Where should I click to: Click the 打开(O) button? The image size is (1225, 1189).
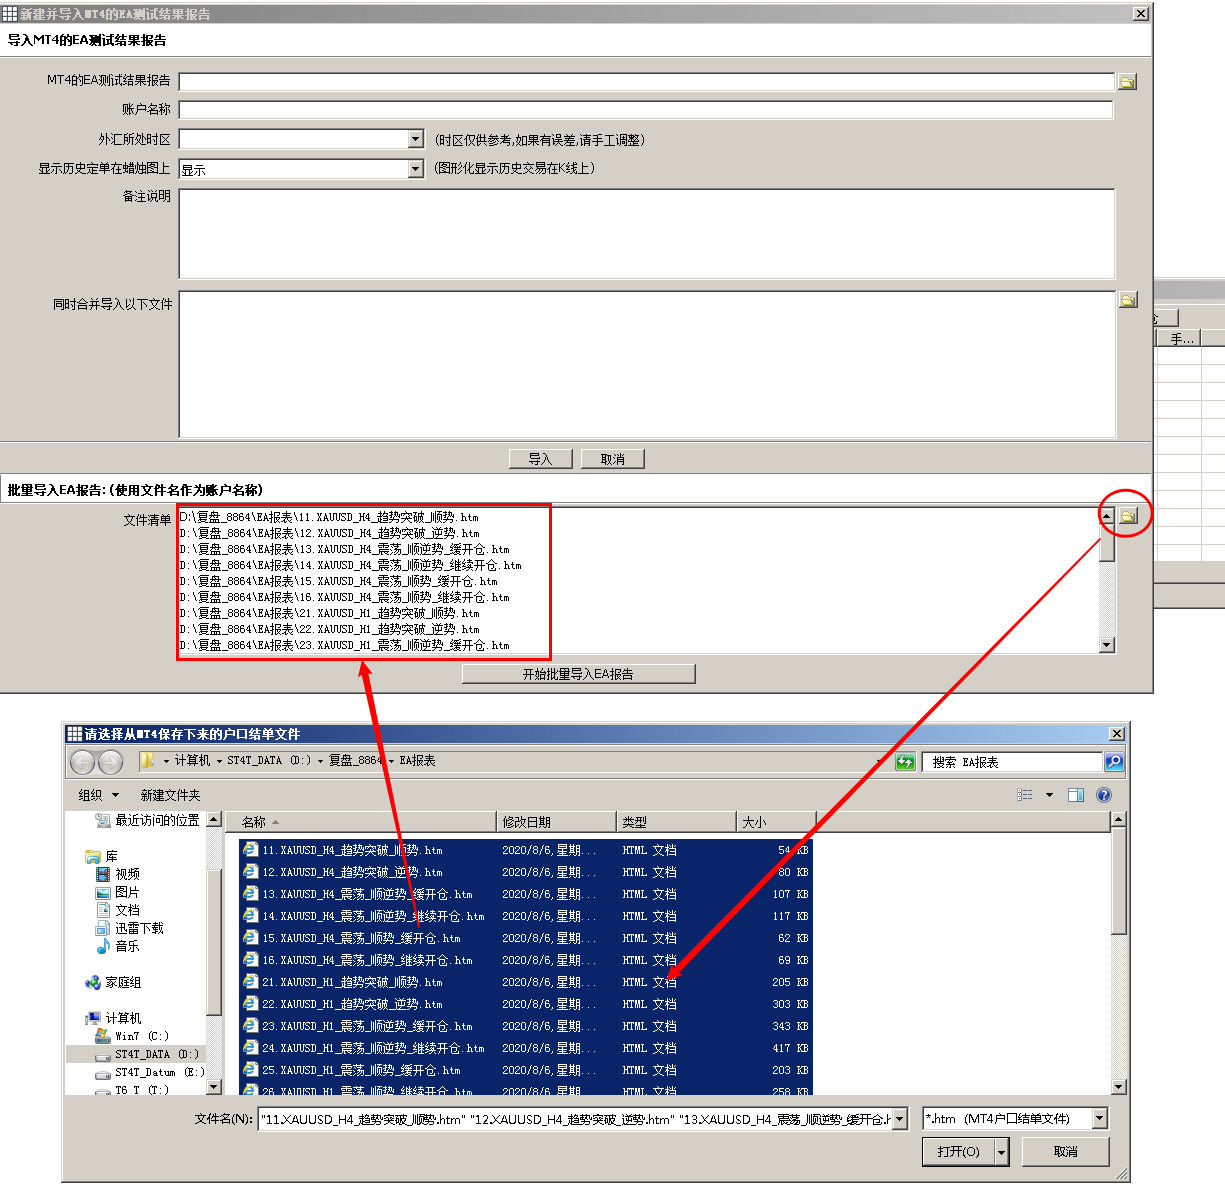point(958,1152)
